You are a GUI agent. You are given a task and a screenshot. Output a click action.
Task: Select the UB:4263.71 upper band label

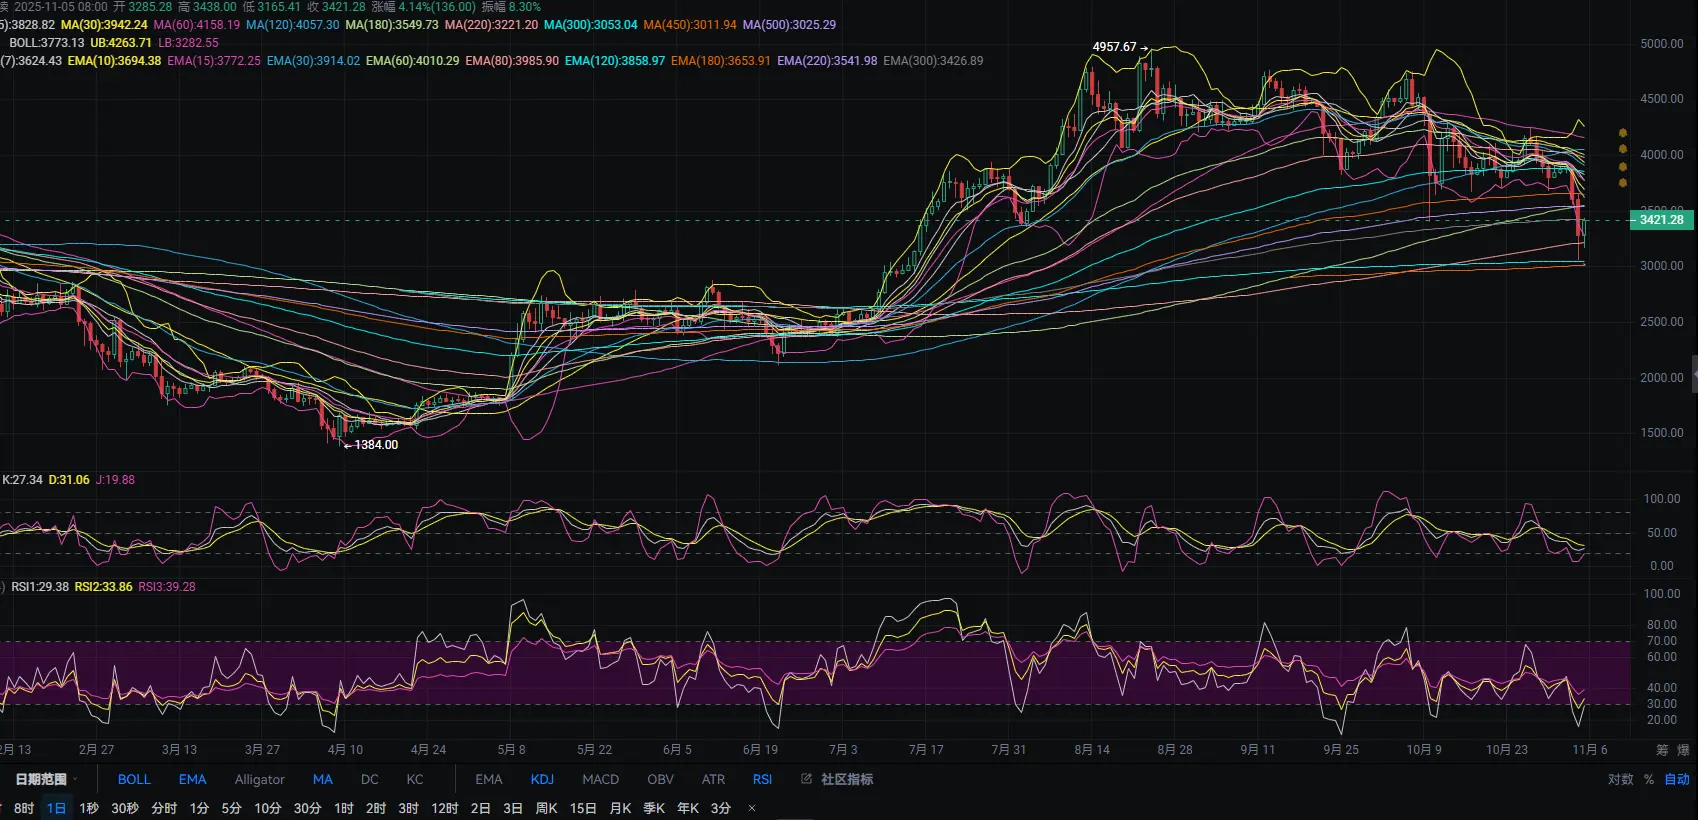(121, 43)
